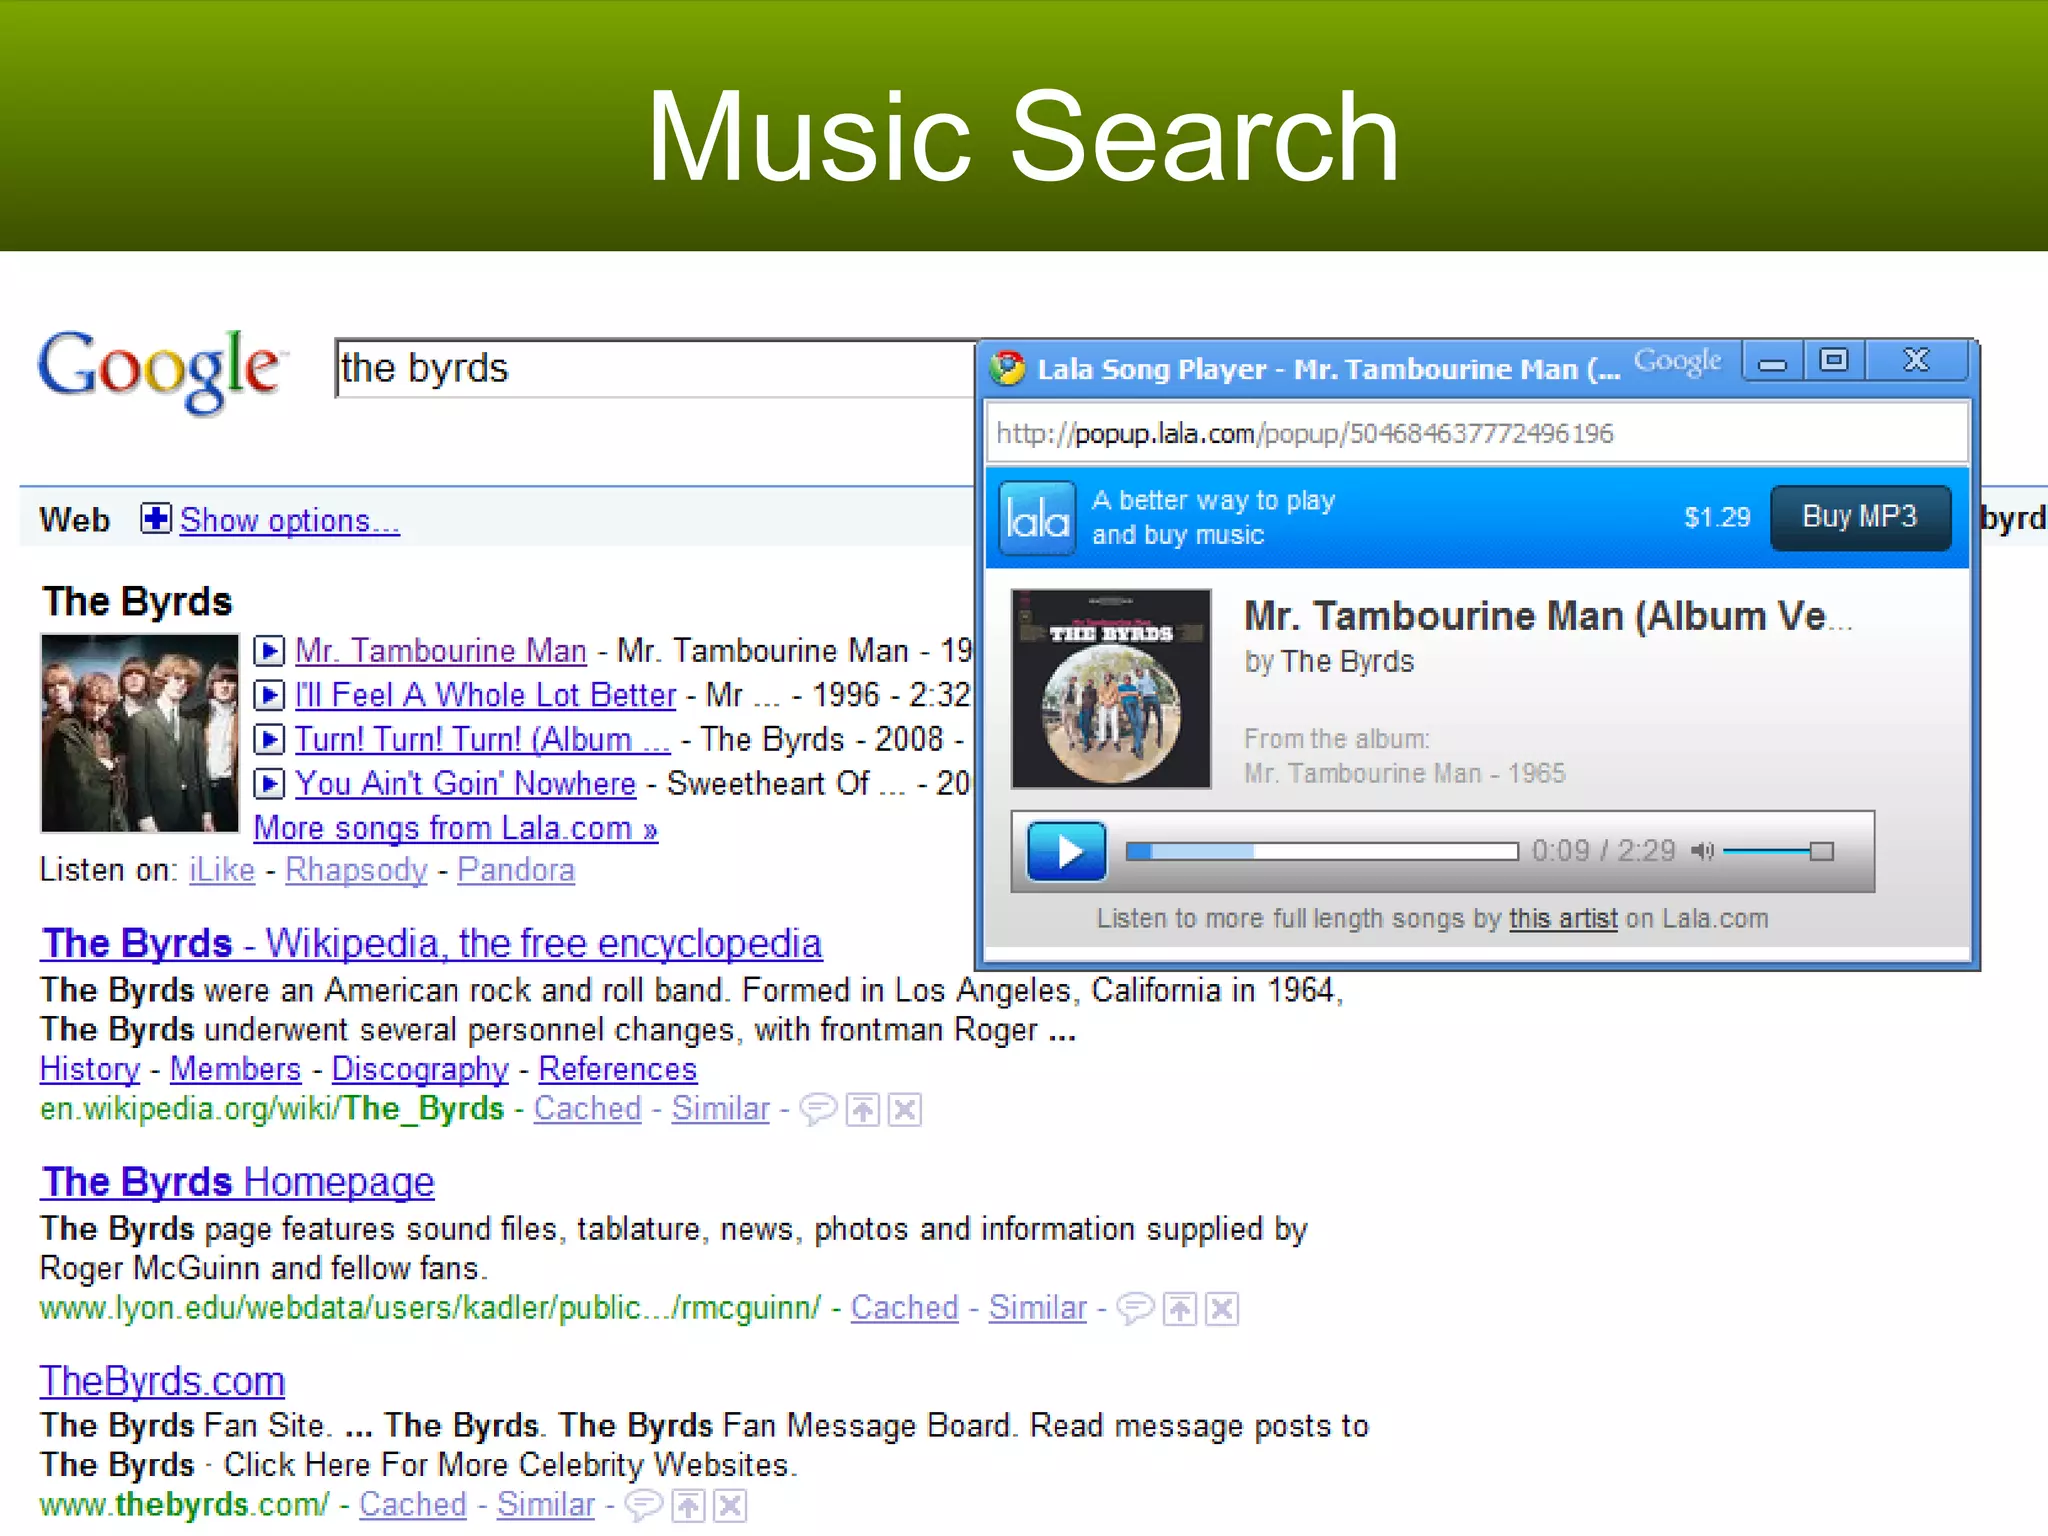
Task: Click '$1.29' price text
Action: pyautogui.click(x=1717, y=517)
